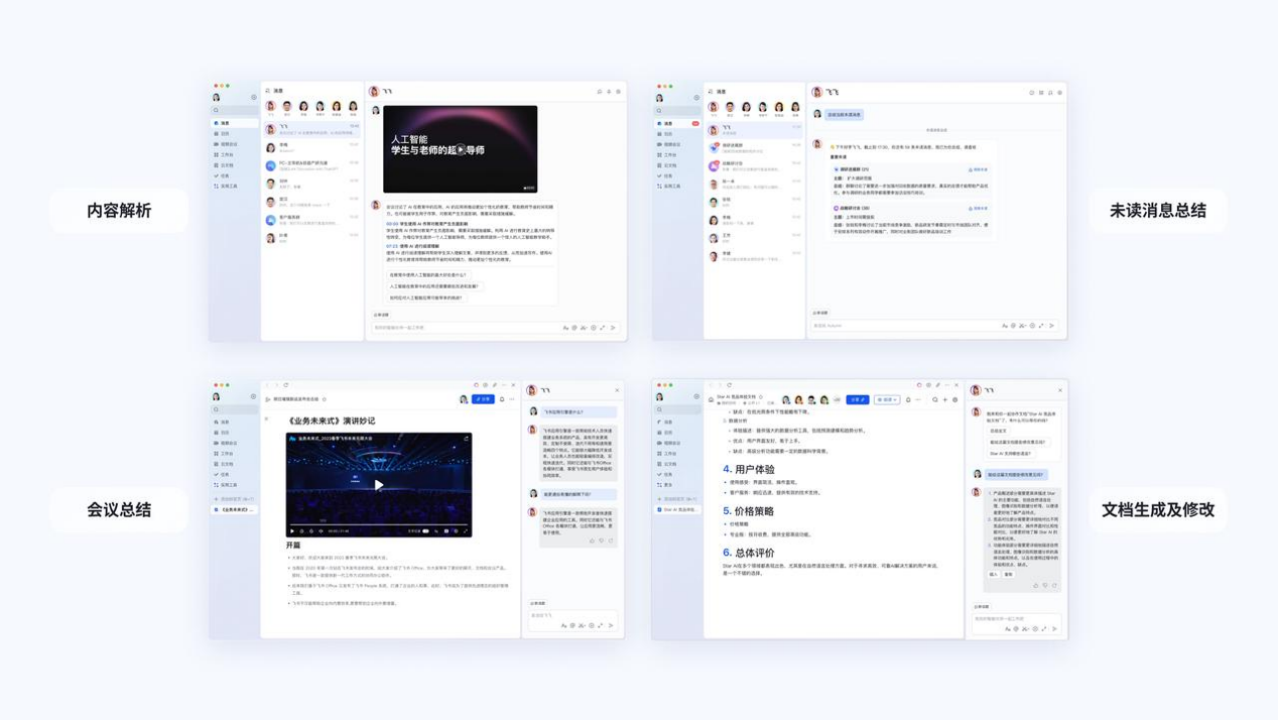Click sidebar search box in 内容解析 window
This screenshot has height=720, width=1278.
click(x=234, y=110)
